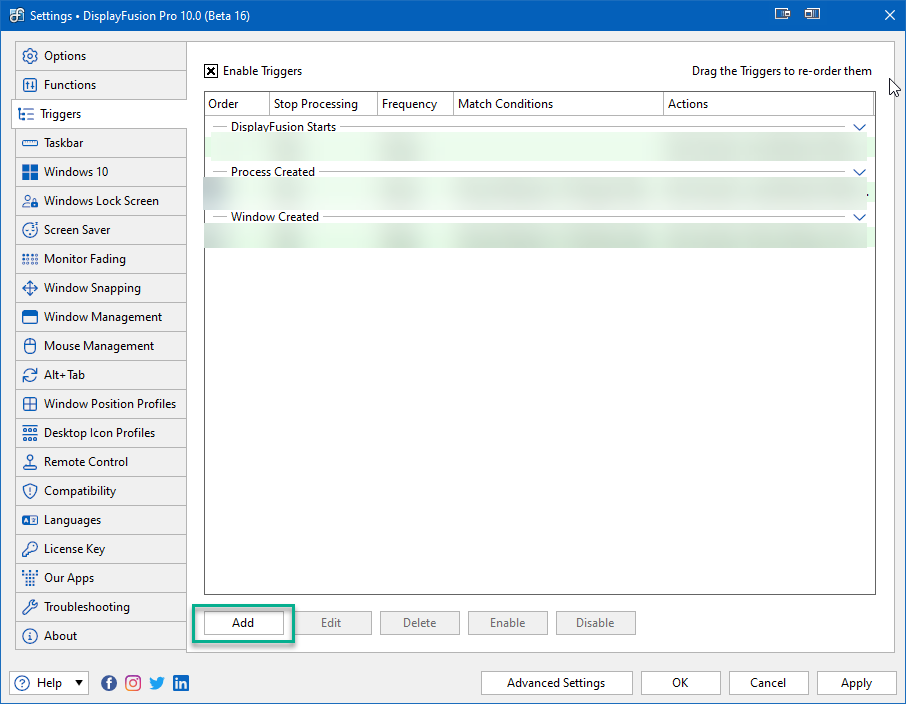This screenshot has height=704, width=906.
Task: Click the first title bar monitor icon
Action: tap(782, 14)
